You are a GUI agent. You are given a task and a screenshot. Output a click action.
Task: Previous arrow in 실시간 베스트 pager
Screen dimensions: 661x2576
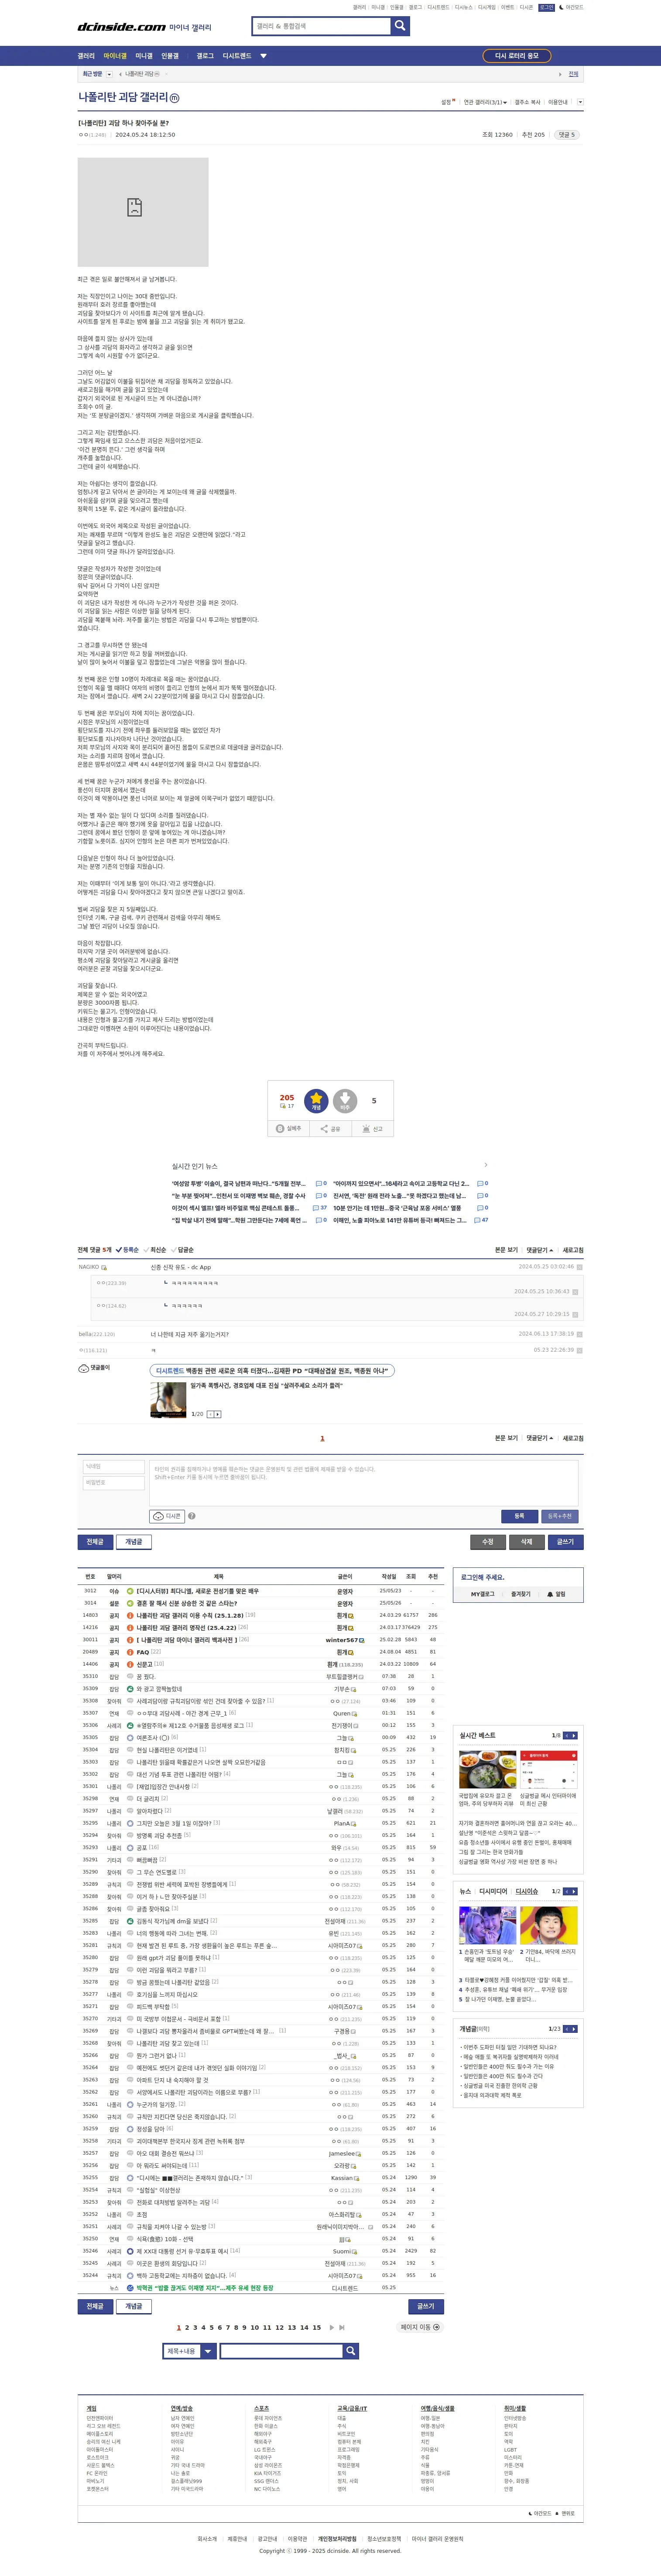566,1736
